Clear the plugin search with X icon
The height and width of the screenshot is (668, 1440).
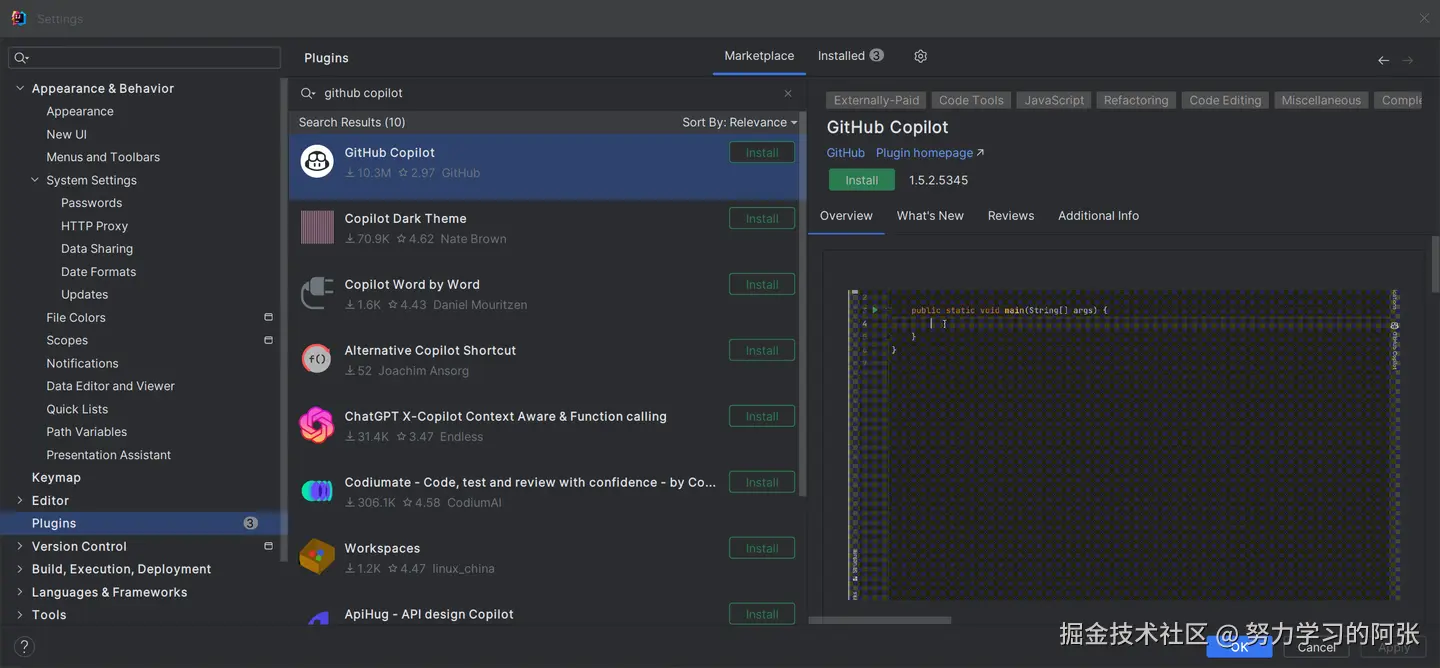pyautogui.click(x=788, y=93)
